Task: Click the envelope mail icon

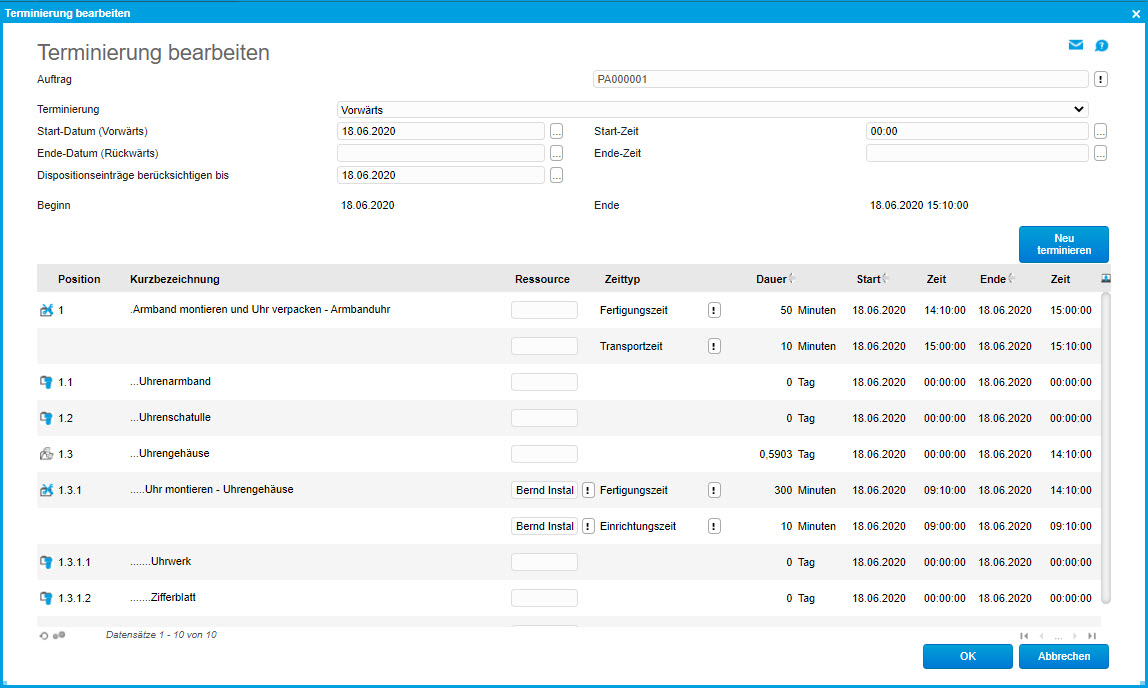Action: point(1076,45)
